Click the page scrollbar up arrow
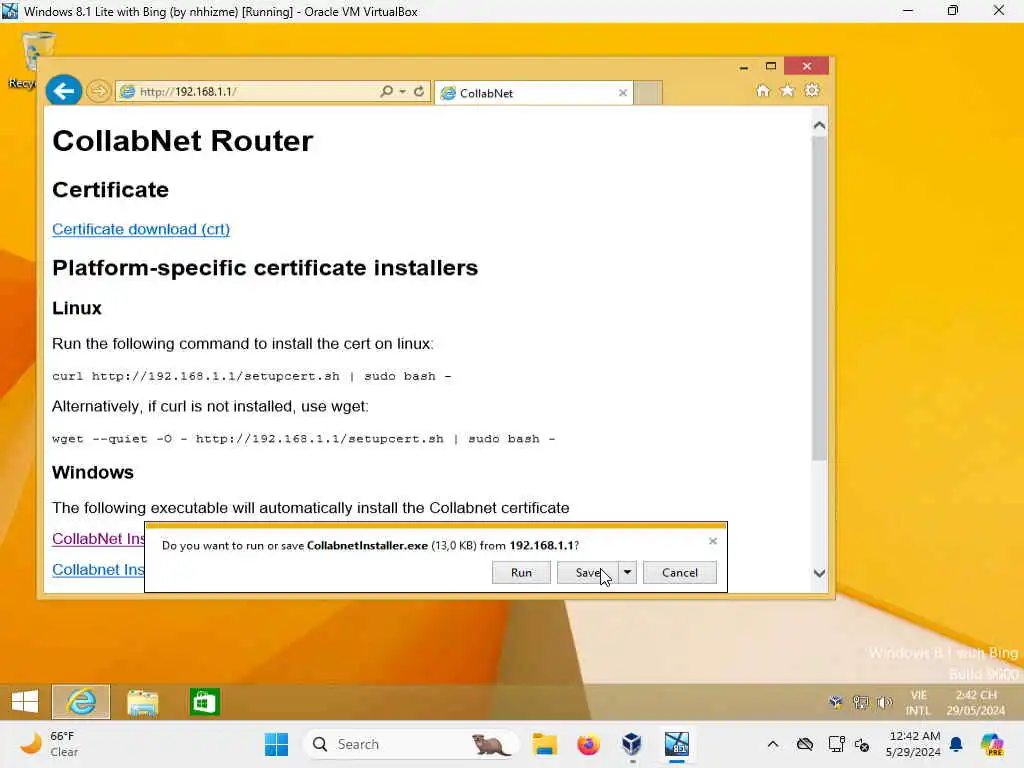1024x768 pixels. click(x=820, y=125)
